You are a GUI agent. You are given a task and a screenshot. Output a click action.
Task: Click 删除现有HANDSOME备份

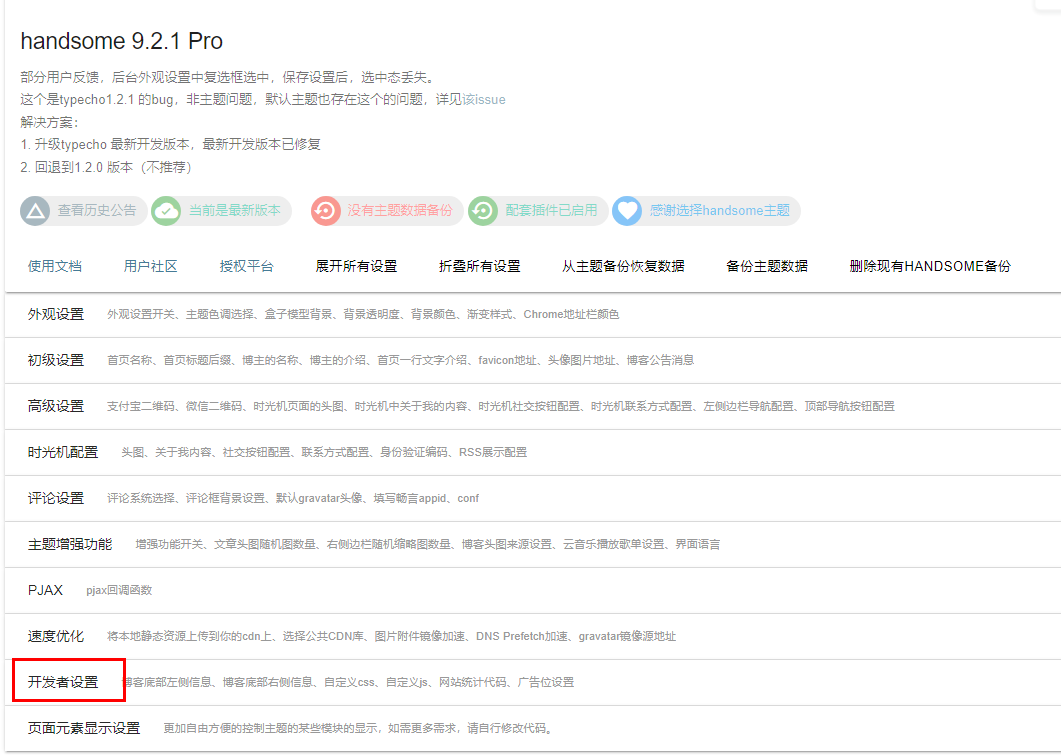[x=930, y=267]
